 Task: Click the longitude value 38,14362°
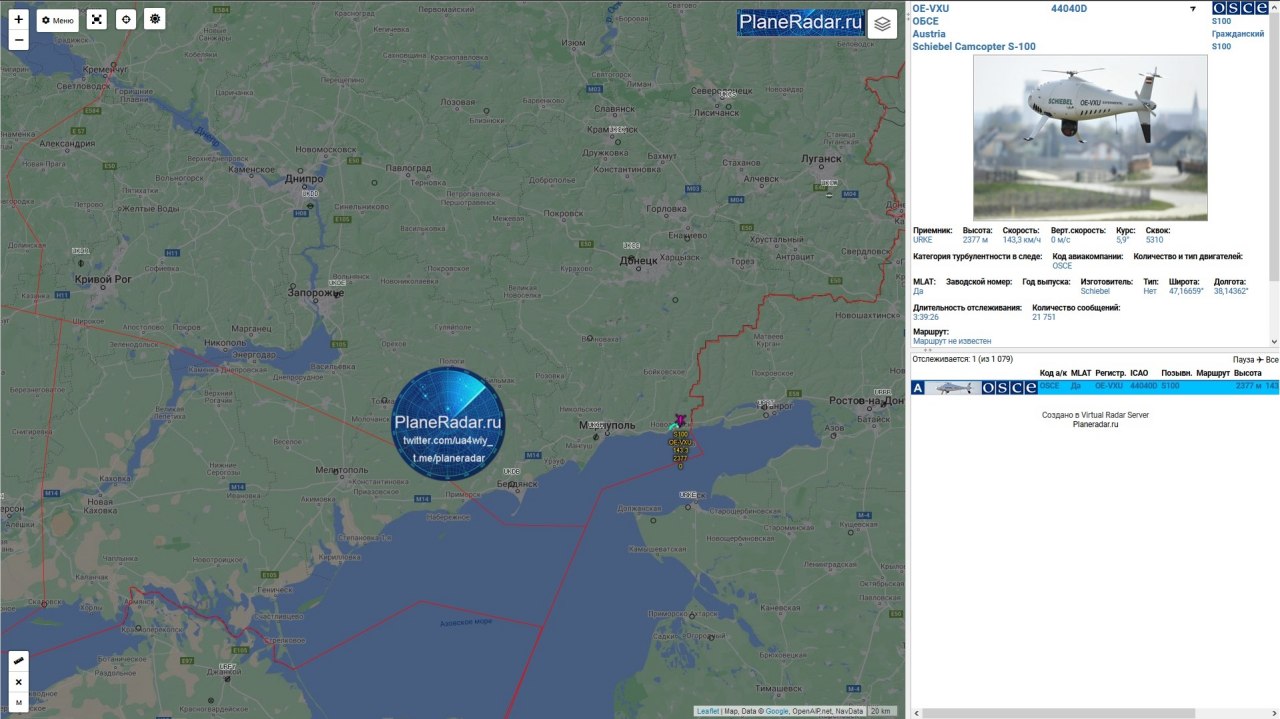click(x=1231, y=291)
